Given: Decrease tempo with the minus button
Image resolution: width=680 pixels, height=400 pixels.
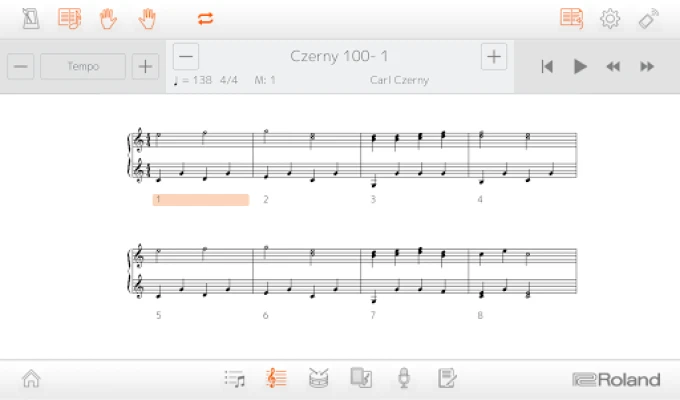Looking at the screenshot, I should [22, 67].
